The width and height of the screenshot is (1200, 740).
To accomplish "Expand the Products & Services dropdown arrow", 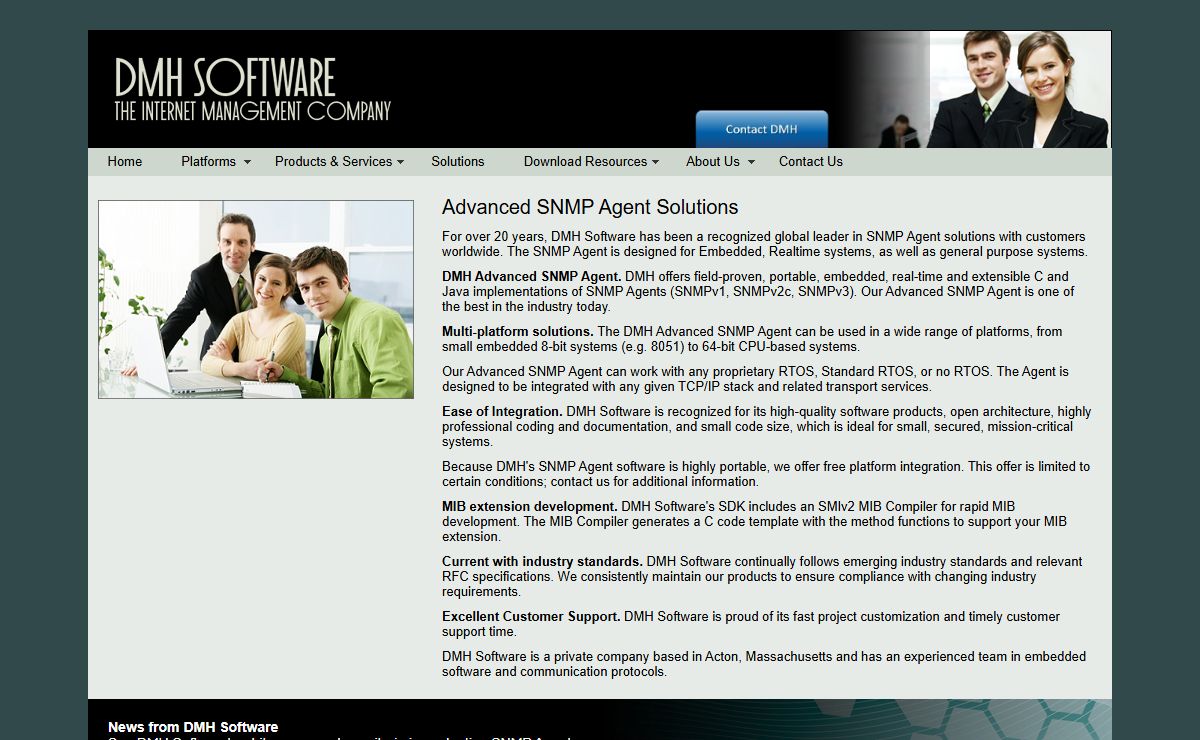I will [400, 162].
